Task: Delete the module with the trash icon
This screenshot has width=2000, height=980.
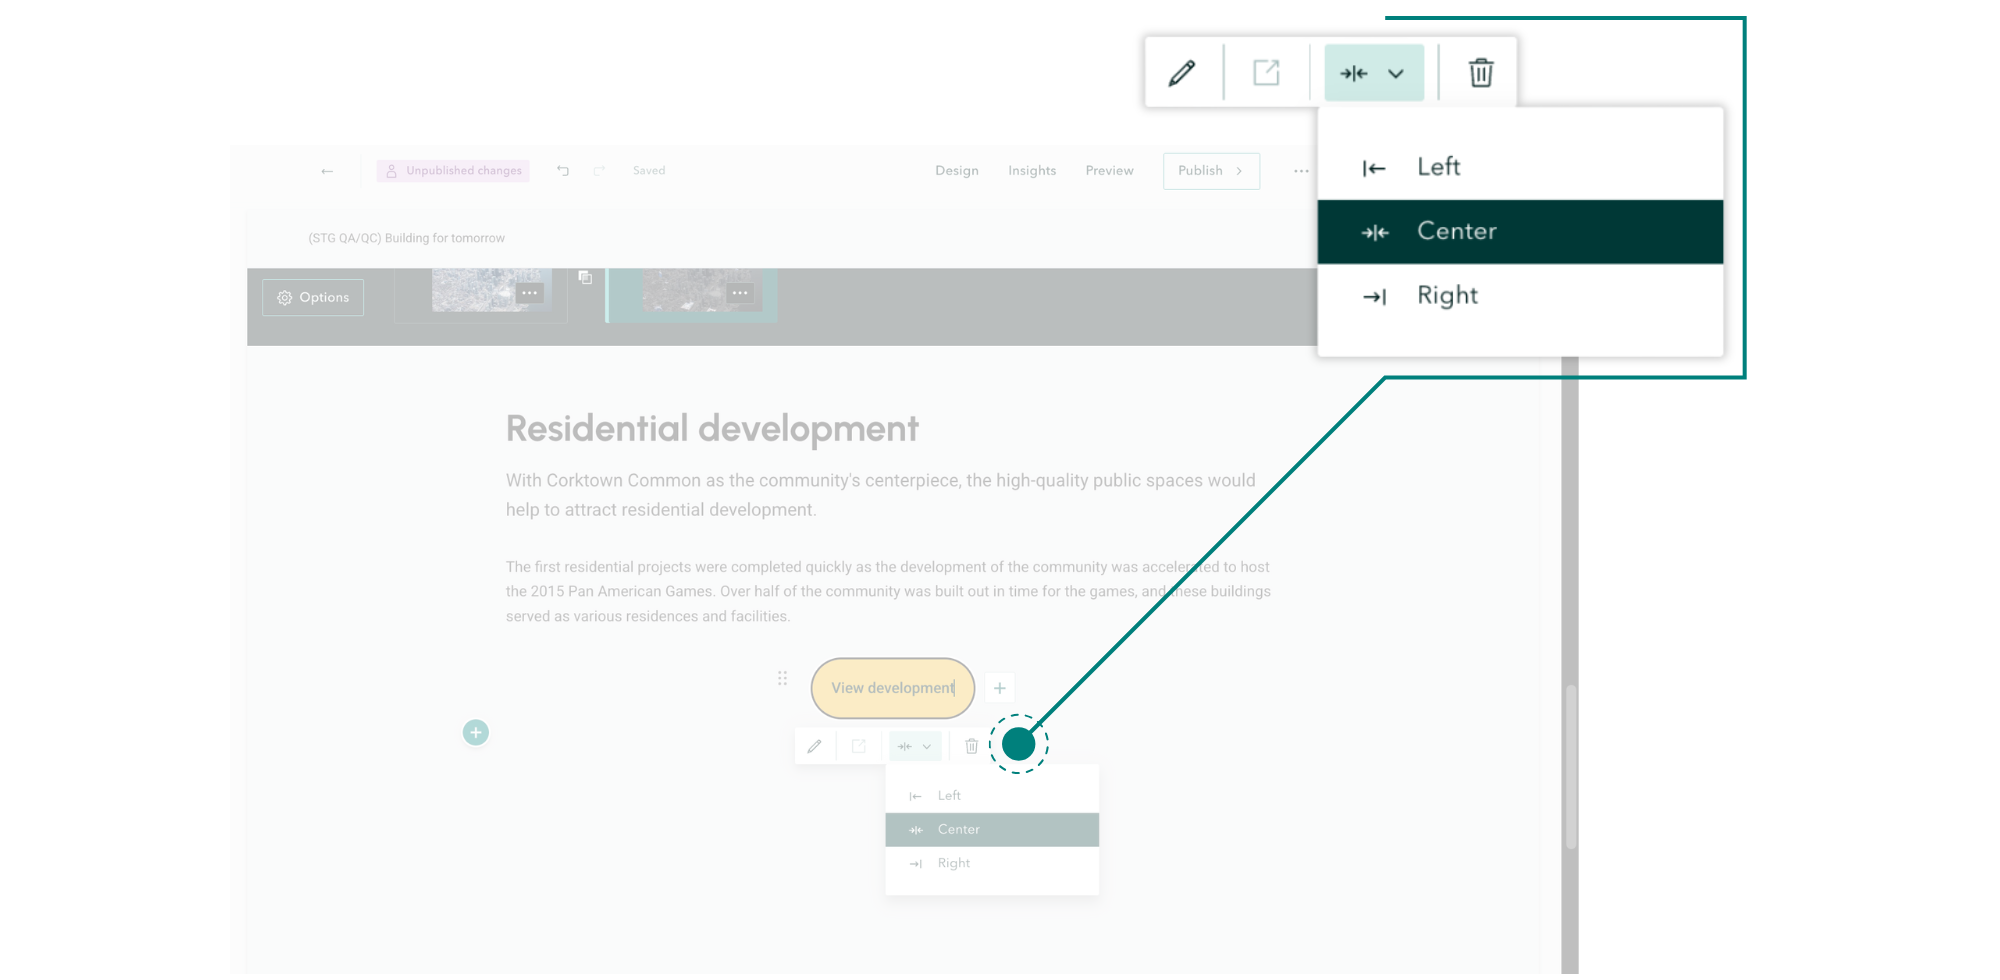Action: [x=1480, y=72]
